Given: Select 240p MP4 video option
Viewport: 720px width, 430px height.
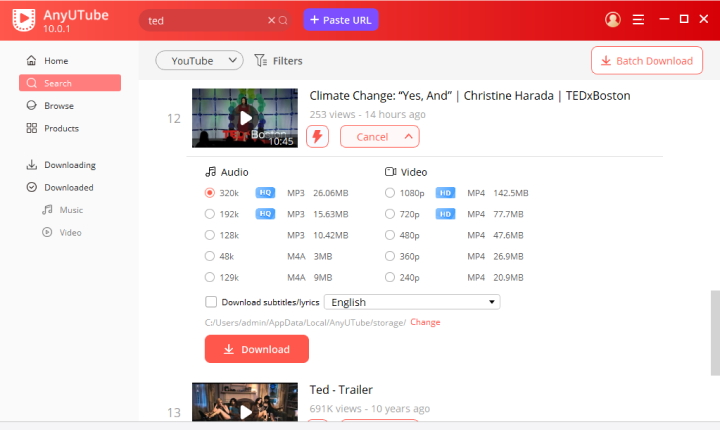Looking at the screenshot, I should (390, 277).
